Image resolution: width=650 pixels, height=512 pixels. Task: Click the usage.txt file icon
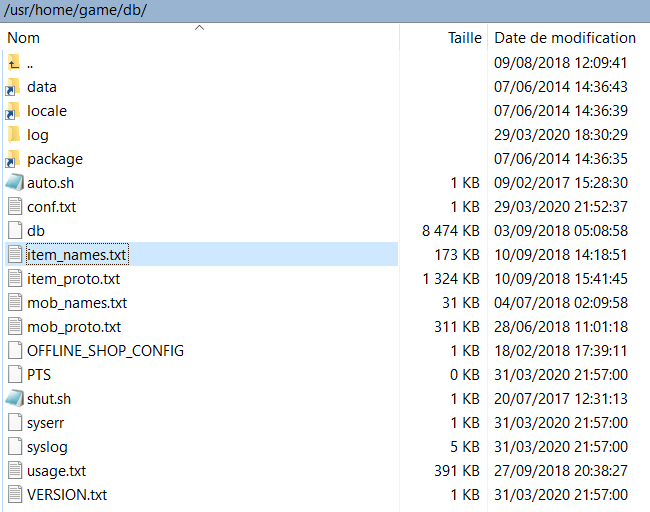click(x=15, y=471)
